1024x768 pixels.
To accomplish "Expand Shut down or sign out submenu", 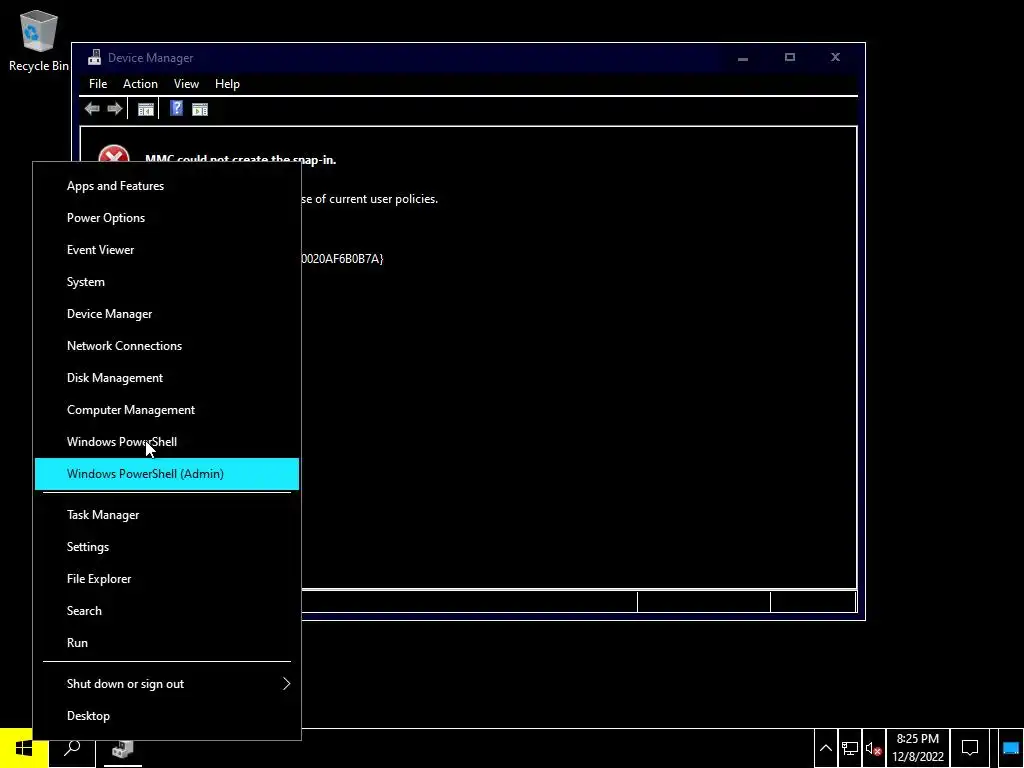I will [x=167, y=684].
